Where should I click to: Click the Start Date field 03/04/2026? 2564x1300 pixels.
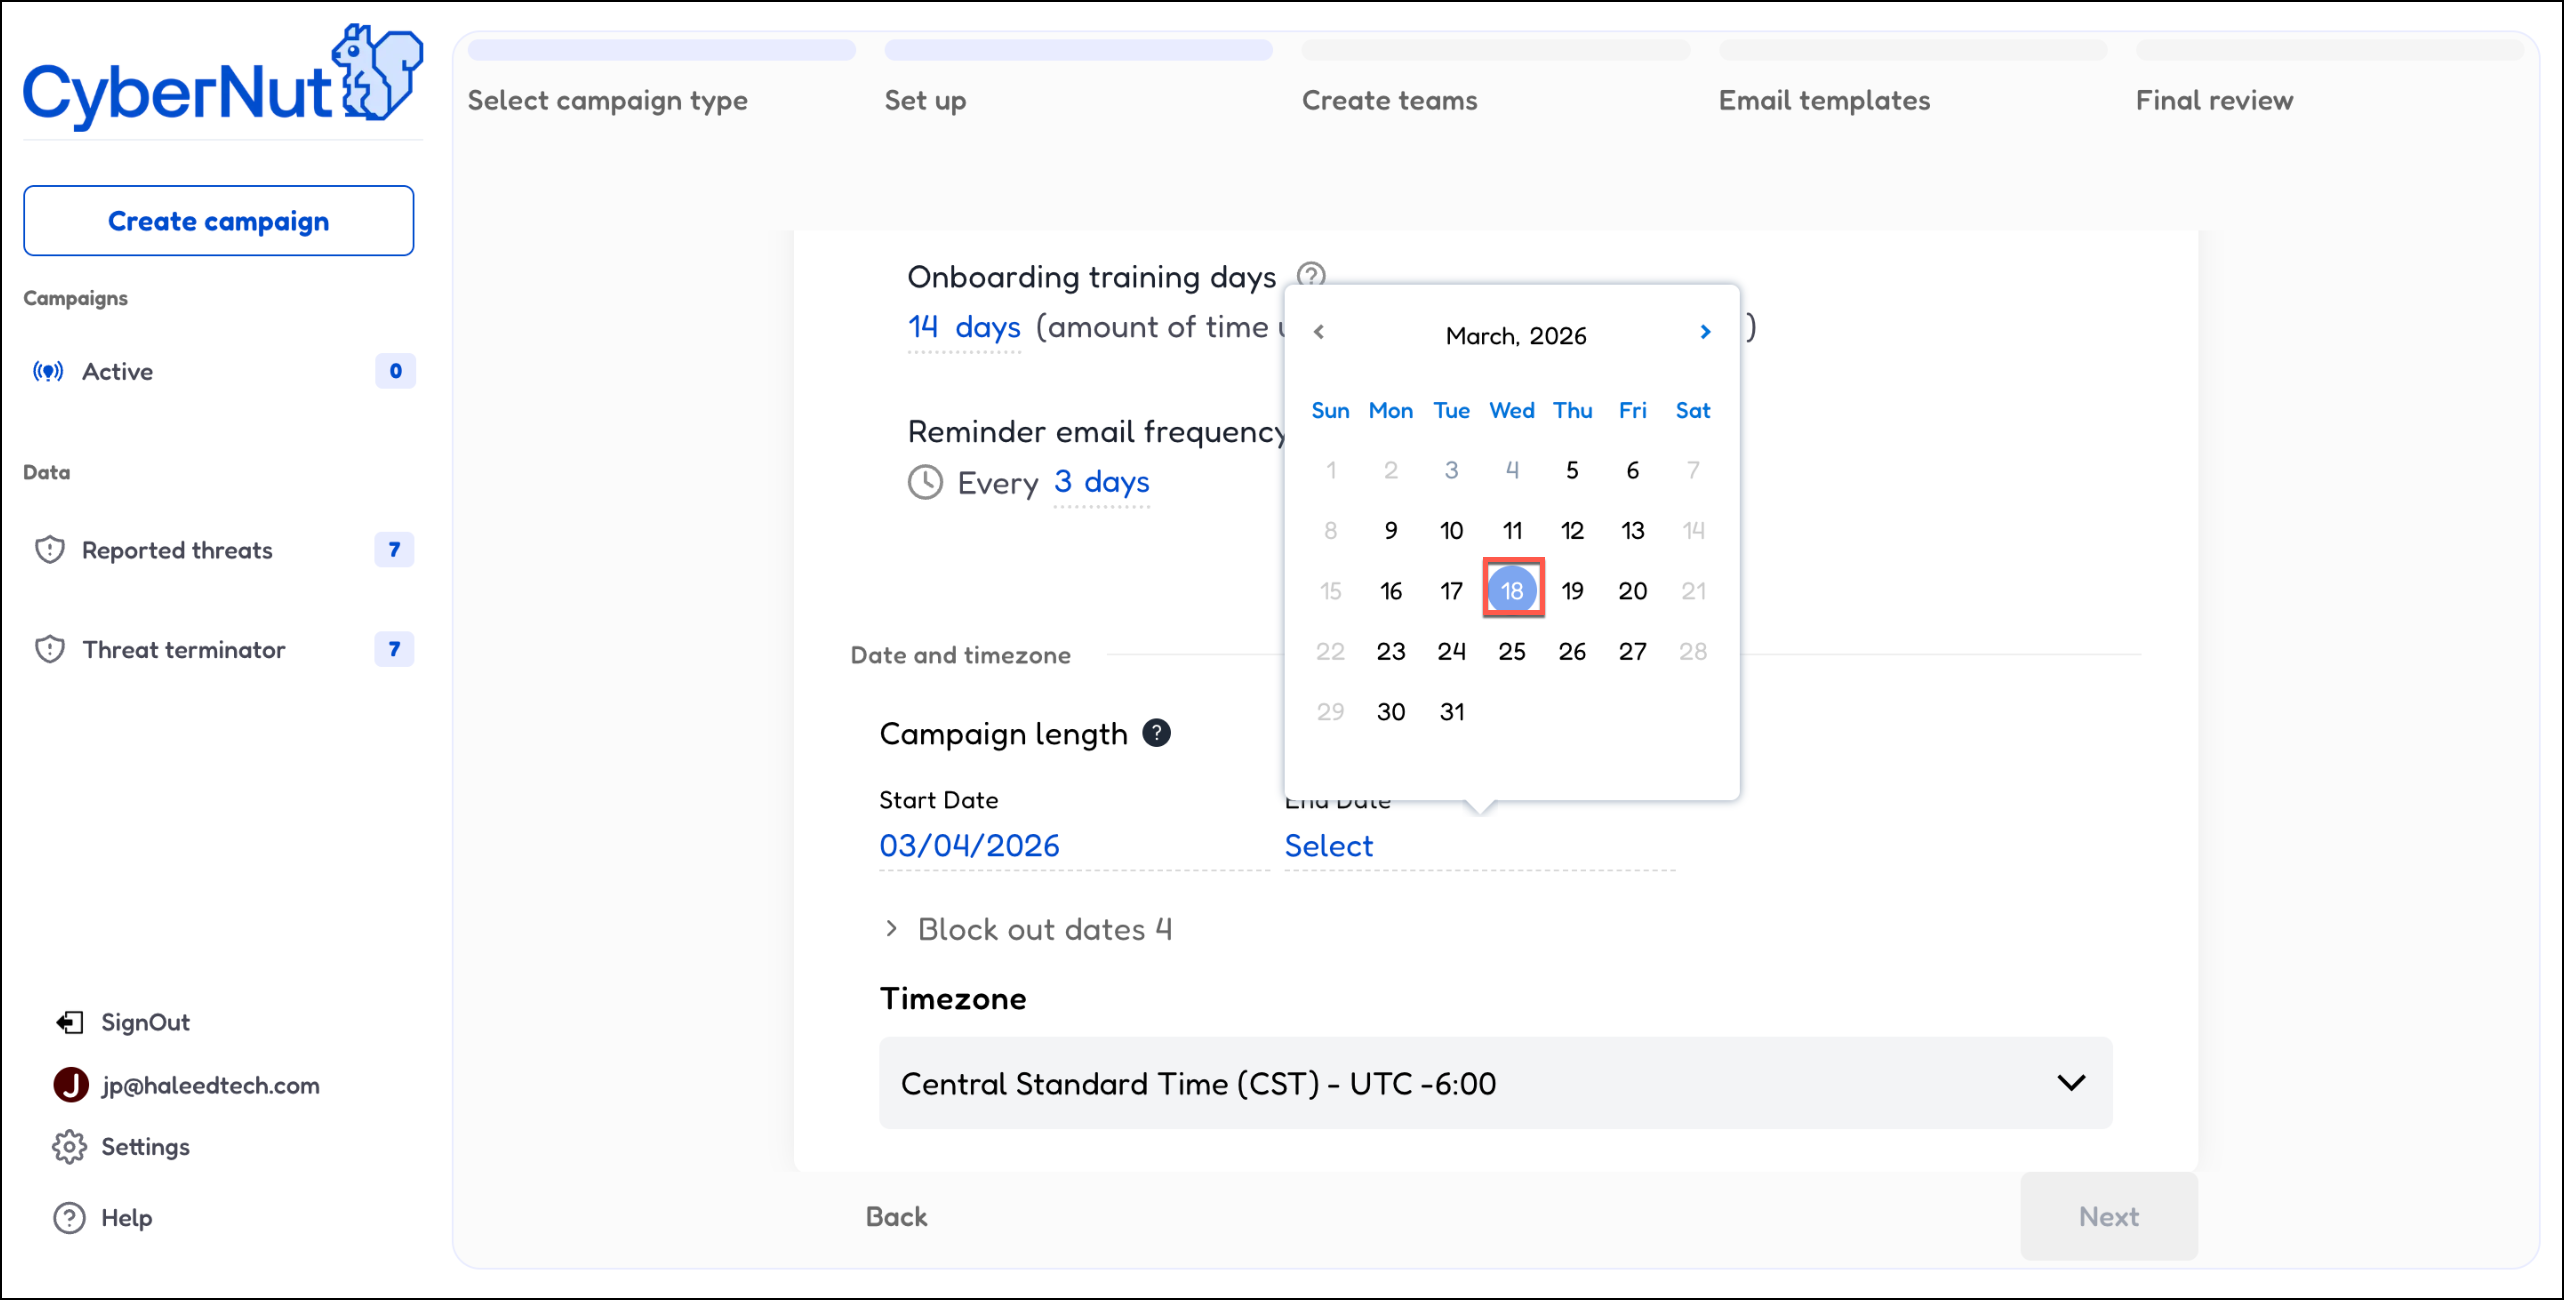969,846
